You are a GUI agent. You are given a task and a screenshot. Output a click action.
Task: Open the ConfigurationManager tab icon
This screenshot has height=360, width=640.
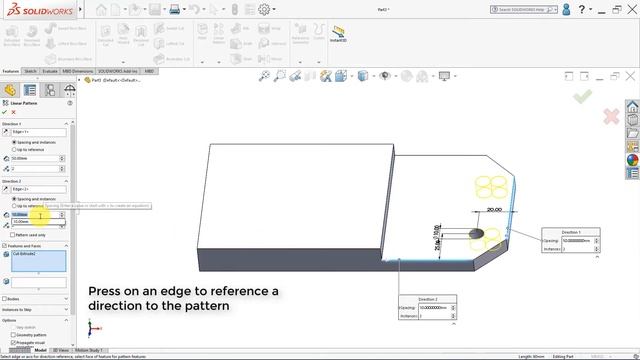(x=50, y=90)
